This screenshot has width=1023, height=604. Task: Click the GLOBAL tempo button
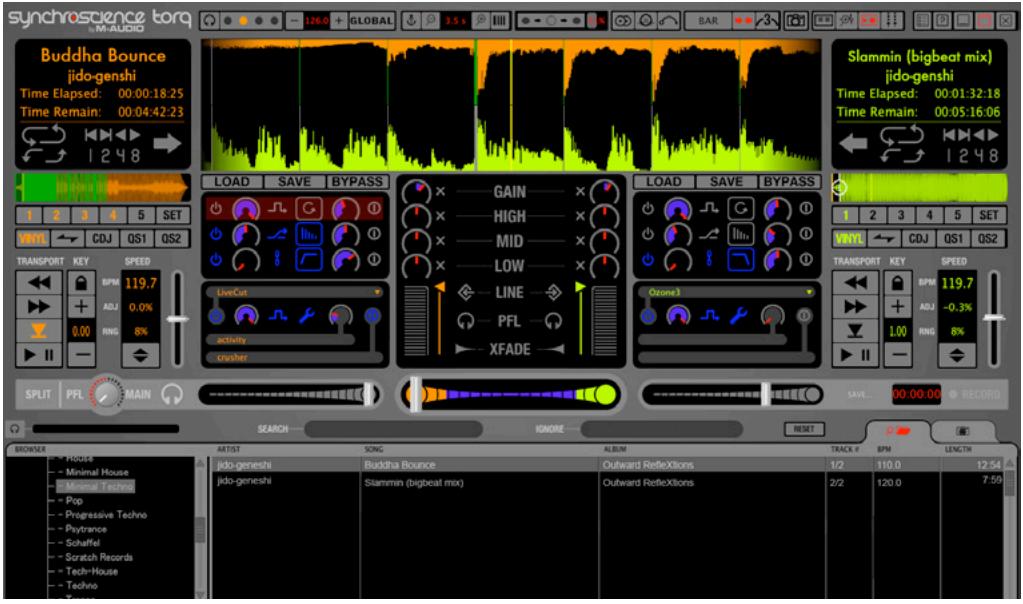[x=371, y=20]
